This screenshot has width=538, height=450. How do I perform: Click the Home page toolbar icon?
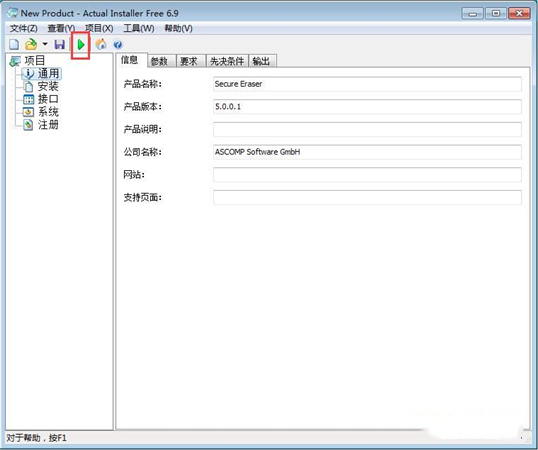[101, 44]
